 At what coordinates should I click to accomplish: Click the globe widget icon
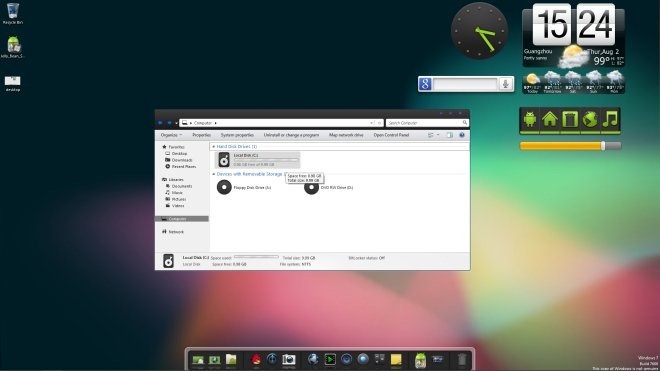[x=590, y=120]
